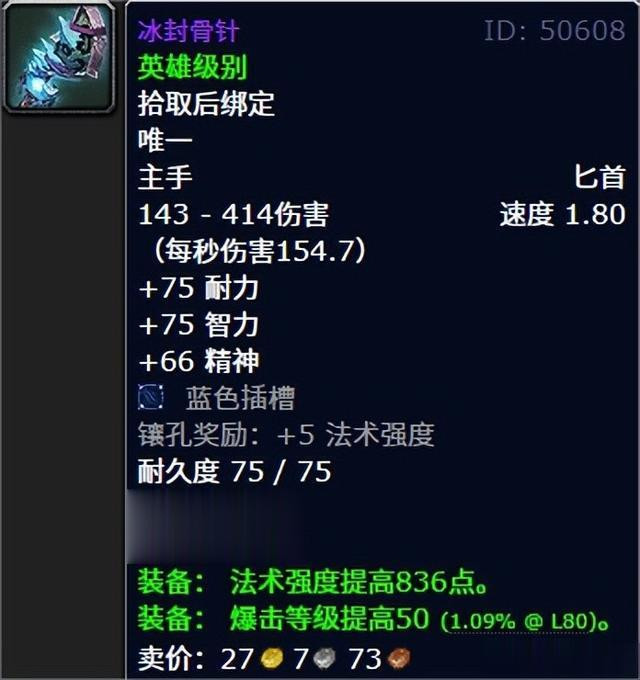The height and width of the screenshot is (680, 640).
Task: Click the +66 精神 stat line
Action: click(x=199, y=361)
